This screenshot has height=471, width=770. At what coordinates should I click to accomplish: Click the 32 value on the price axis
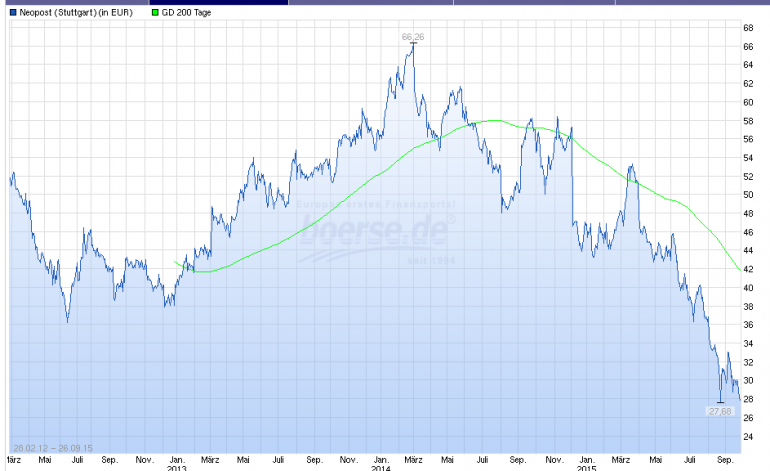tap(748, 362)
